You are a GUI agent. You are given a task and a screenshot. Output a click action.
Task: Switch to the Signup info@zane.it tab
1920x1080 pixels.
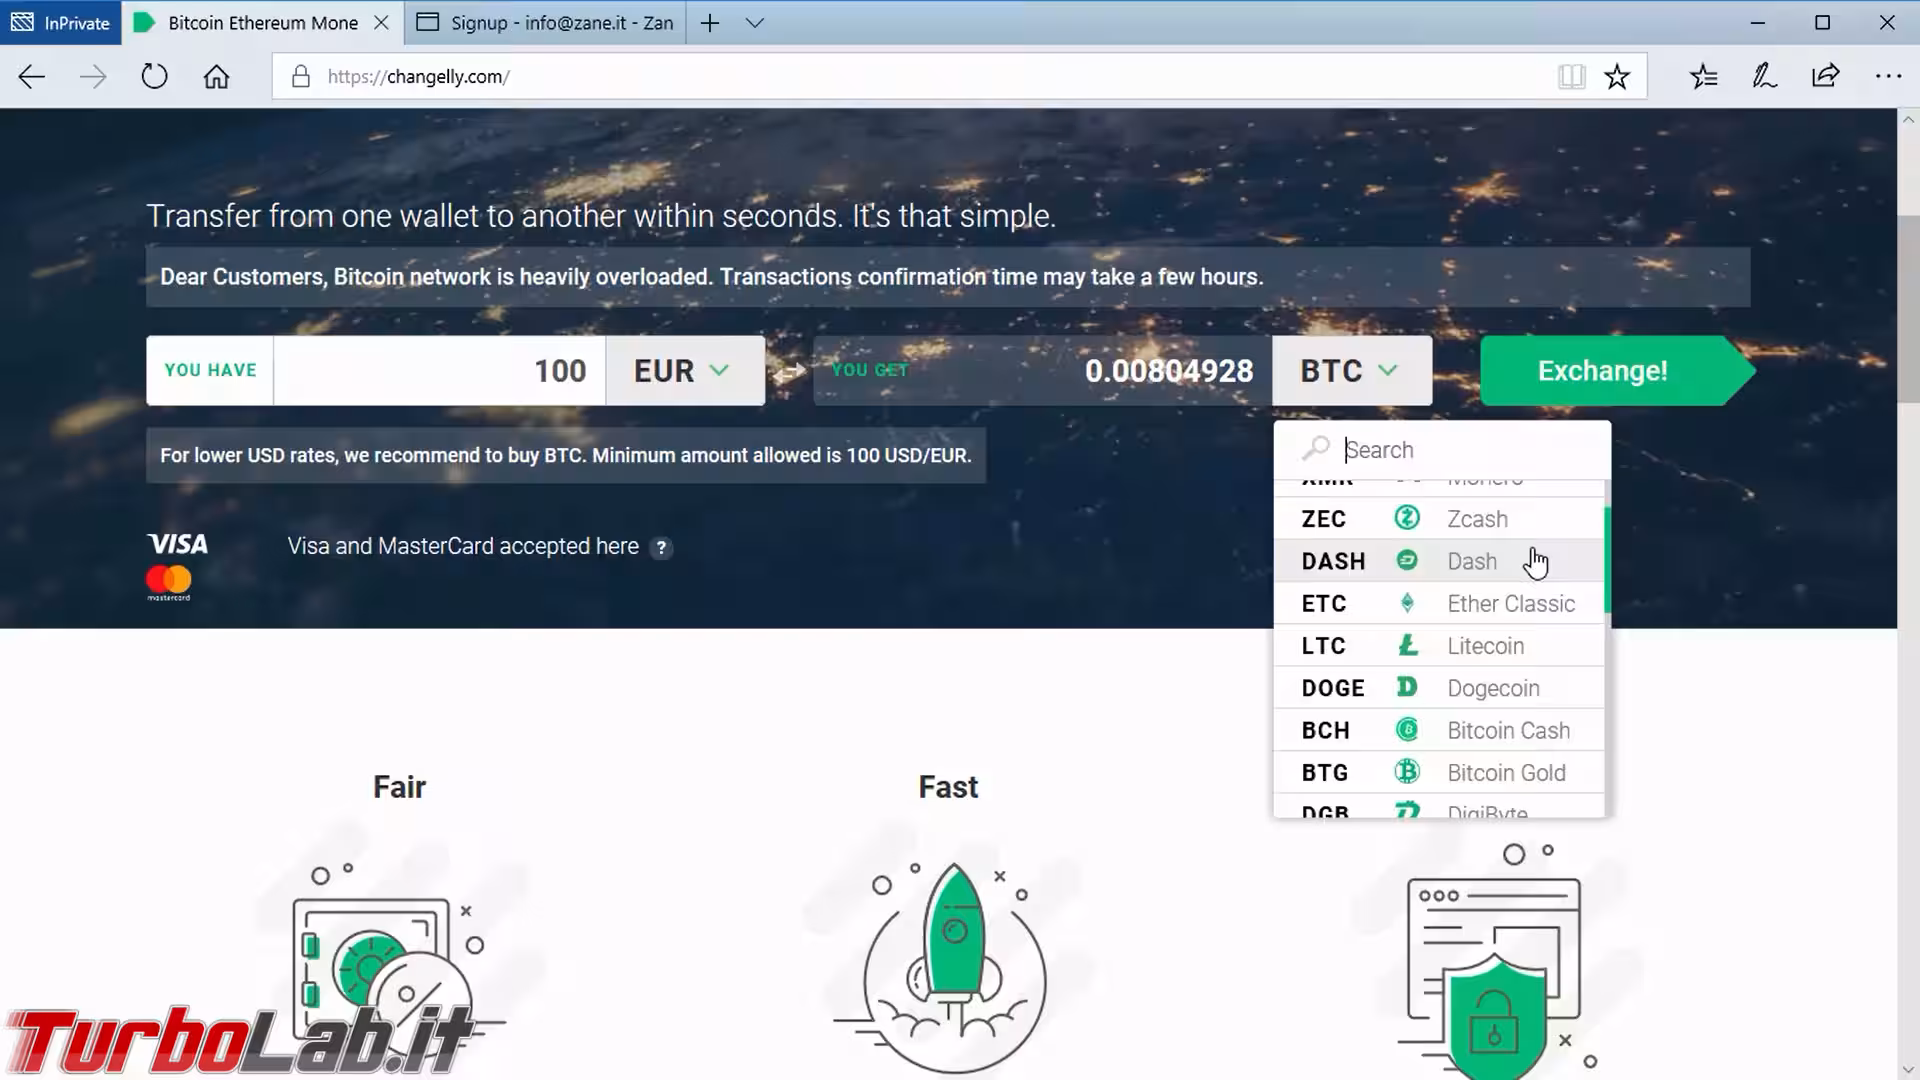(x=546, y=23)
